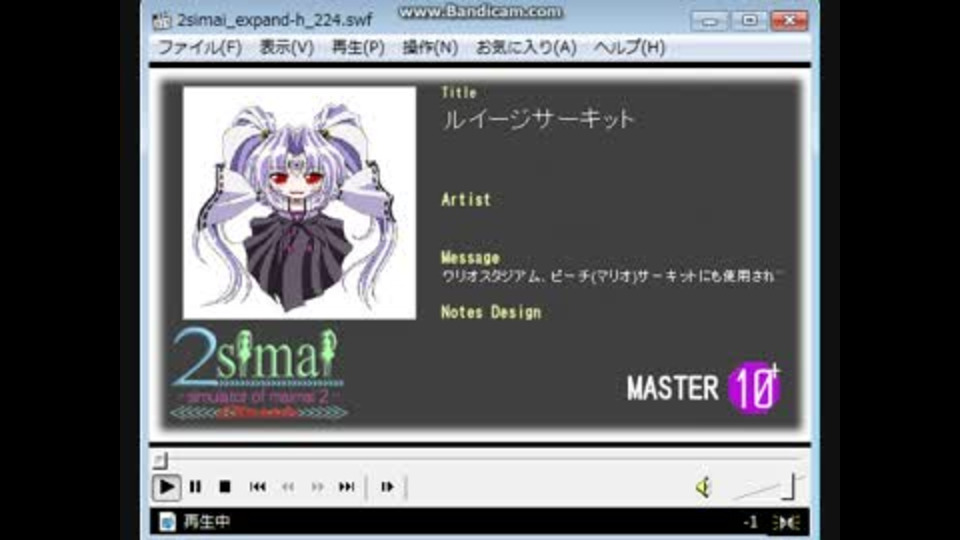Image resolution: width=960 pixels, height=540 pixels.
Task: Open the お気に入り(A) menu
Action: point(526,47)
